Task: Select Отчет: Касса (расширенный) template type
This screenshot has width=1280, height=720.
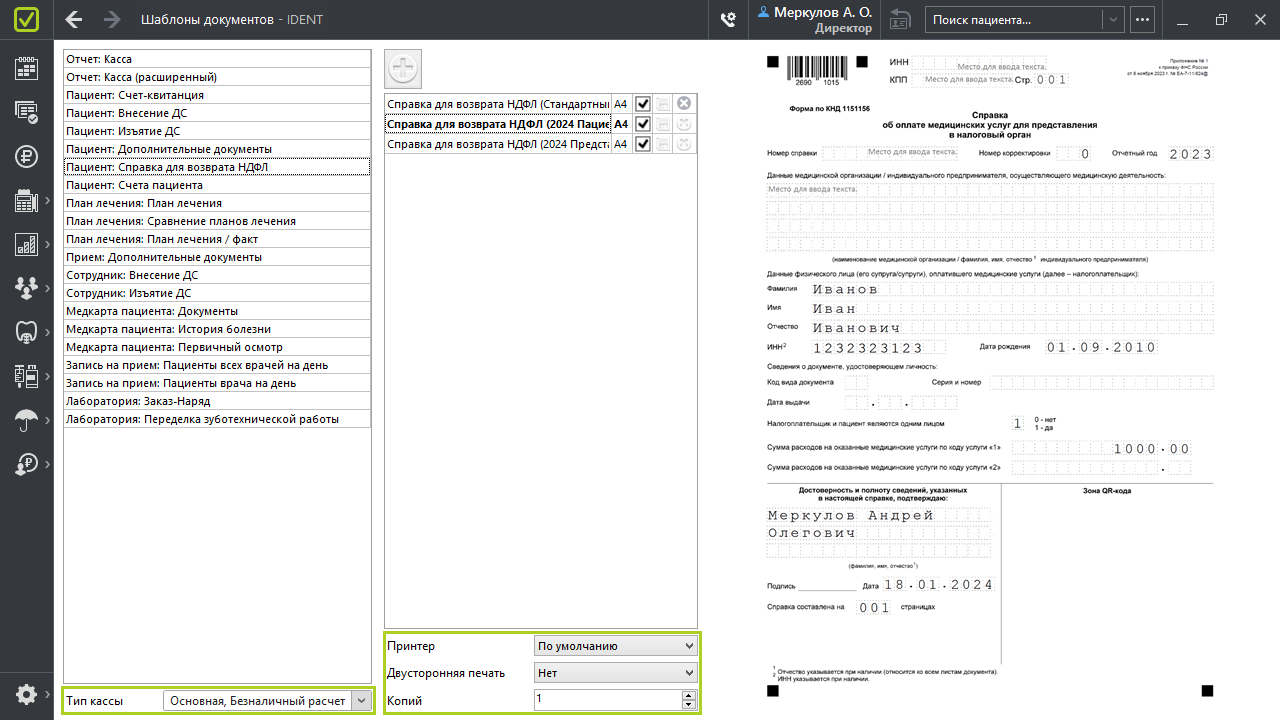Action: 217,77
